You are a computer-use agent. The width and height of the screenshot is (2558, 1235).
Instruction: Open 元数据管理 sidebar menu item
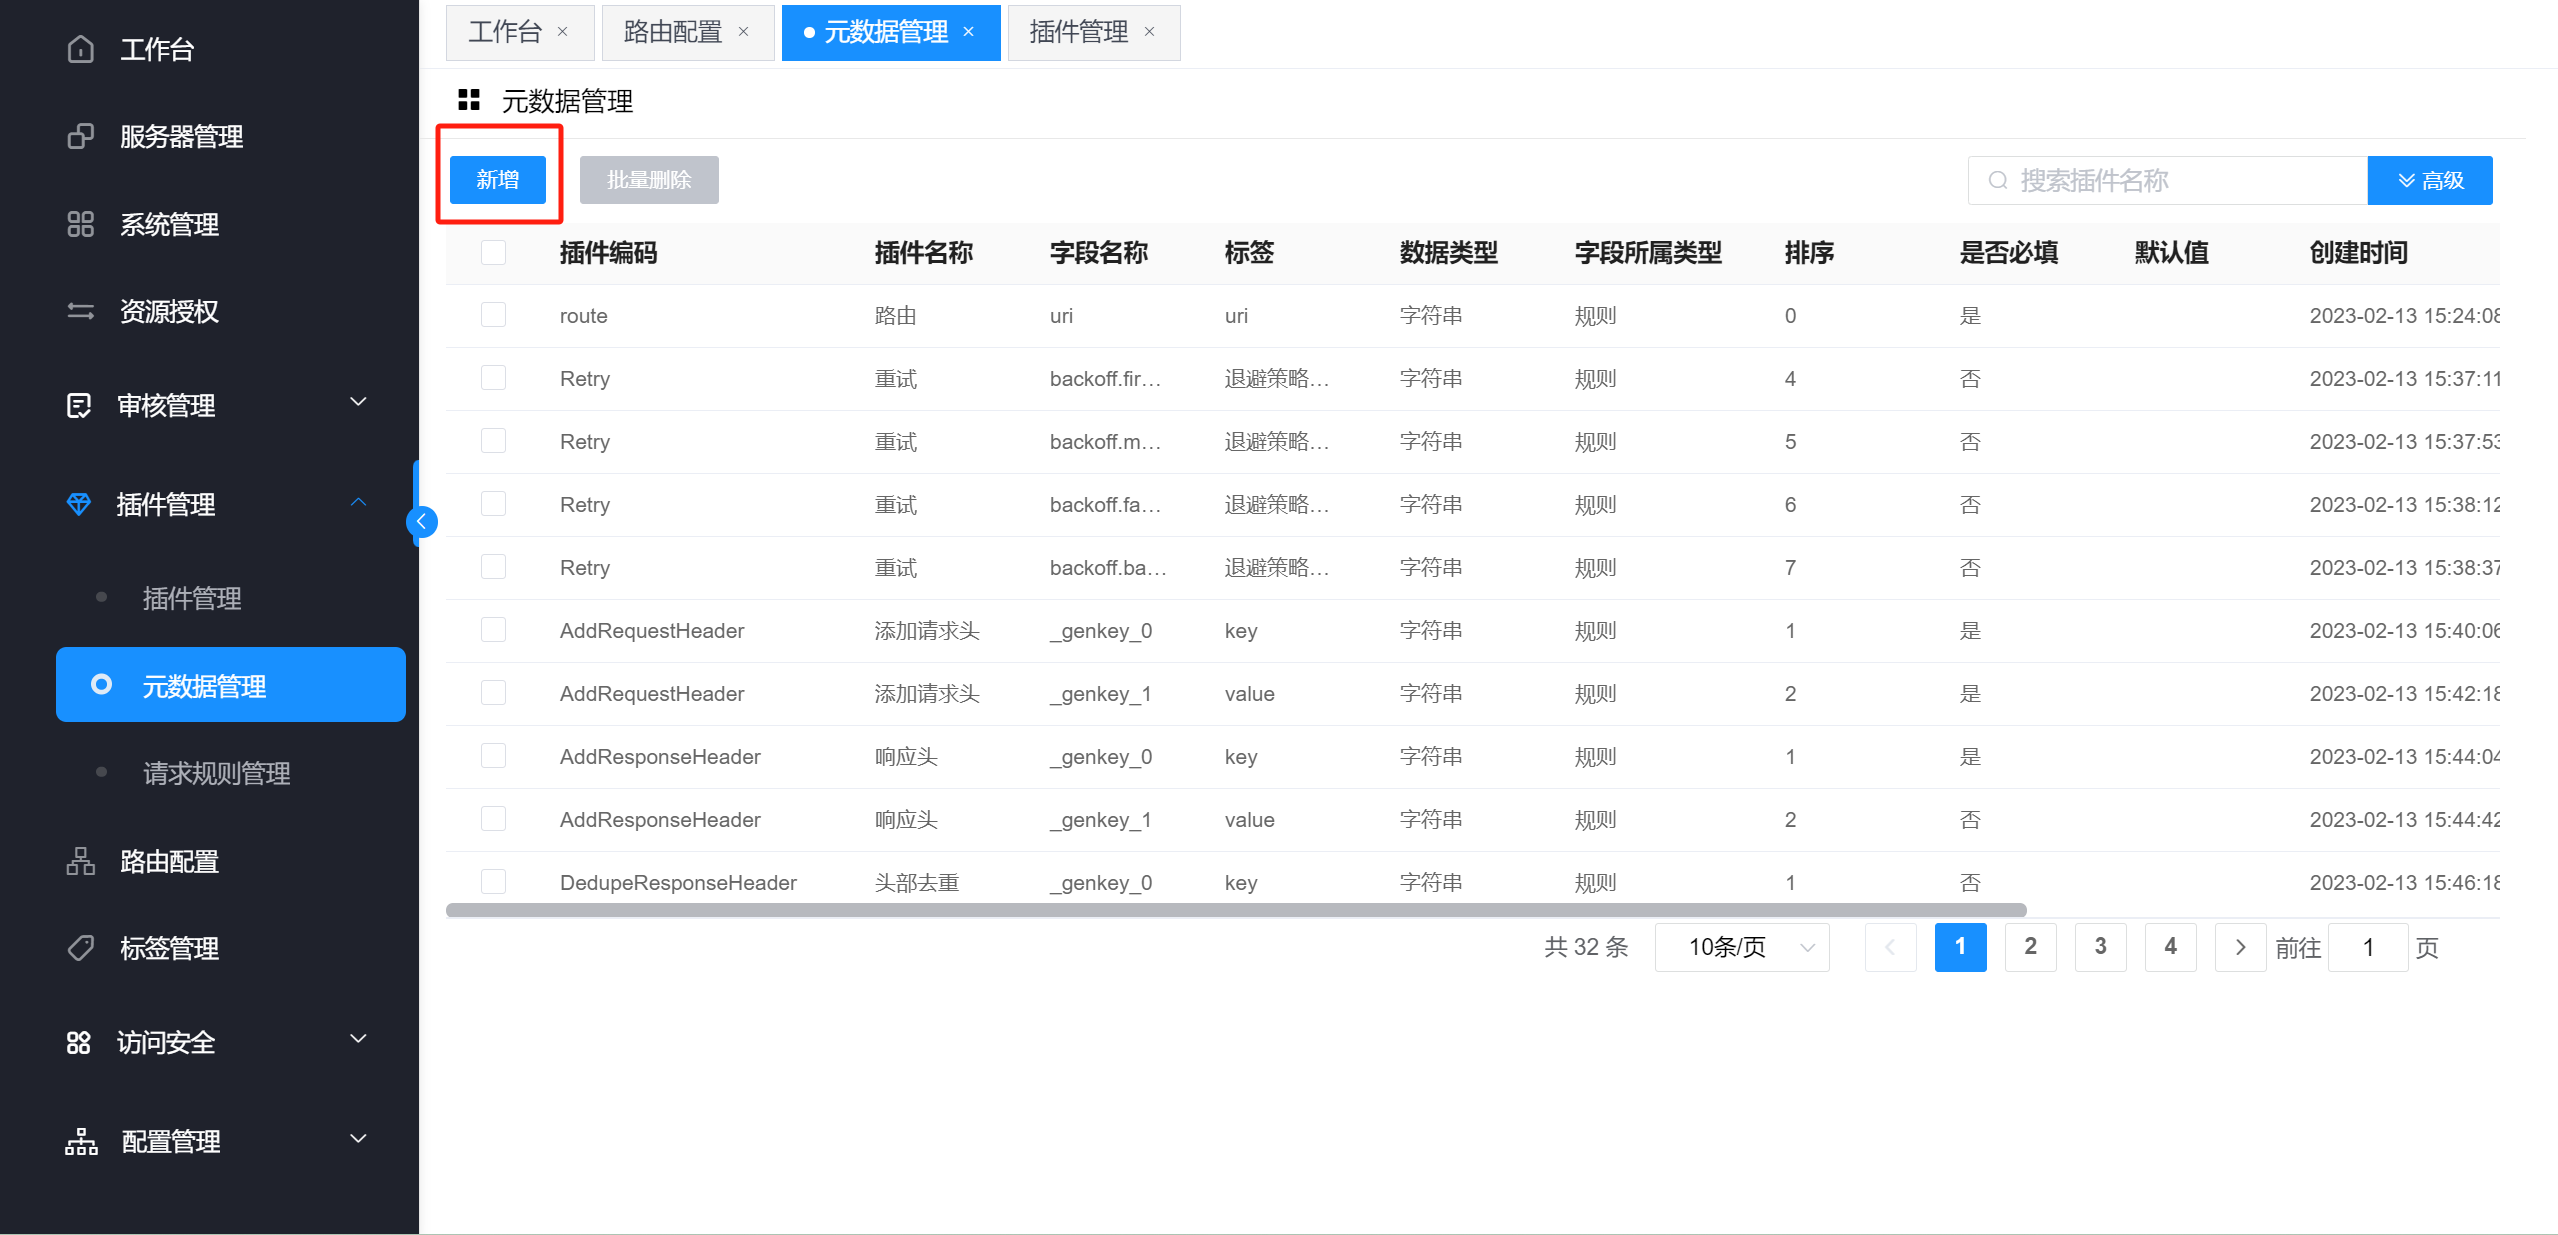(x=231, y=685)
